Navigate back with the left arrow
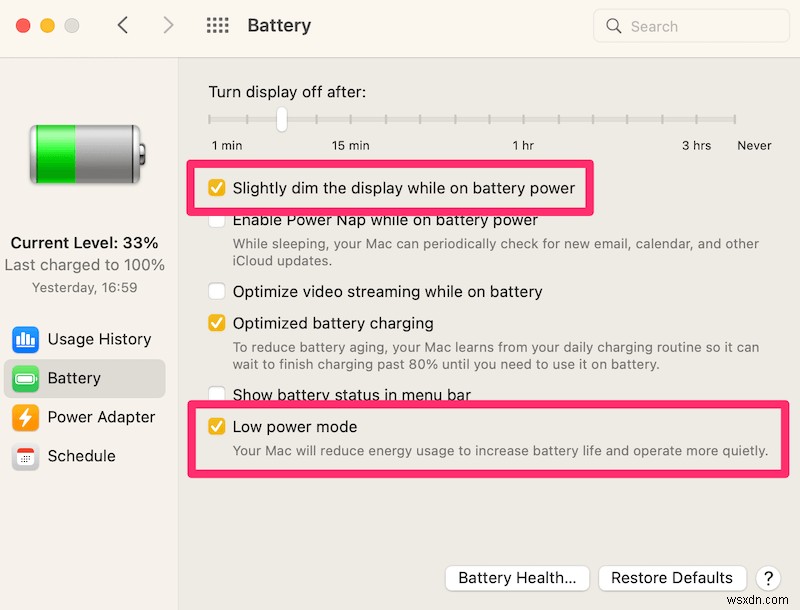Screen dimensions: 800x610 click(123, 25)
